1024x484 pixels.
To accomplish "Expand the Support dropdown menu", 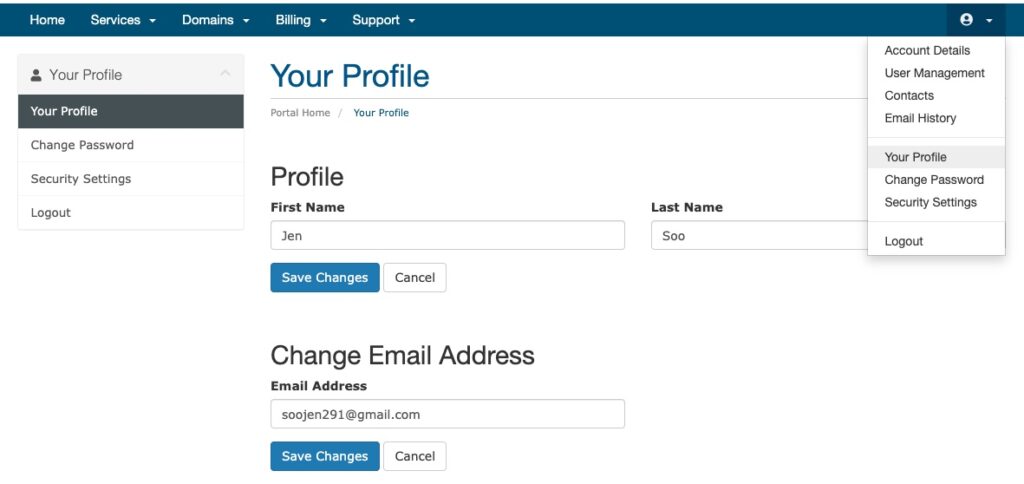I will click(383, 20).
